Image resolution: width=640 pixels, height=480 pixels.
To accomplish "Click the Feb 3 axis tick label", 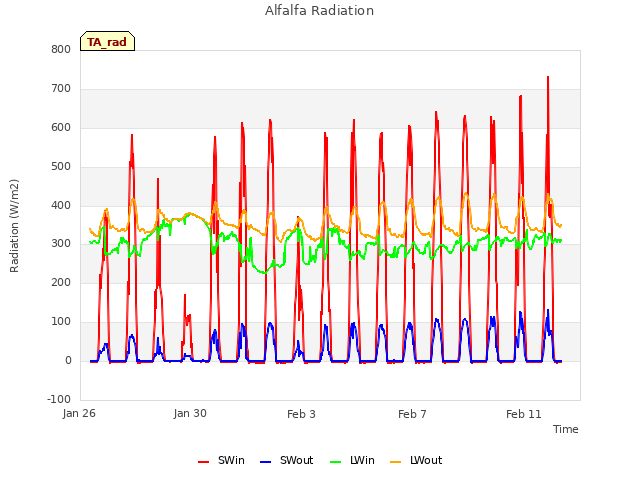I will [301, 414].
